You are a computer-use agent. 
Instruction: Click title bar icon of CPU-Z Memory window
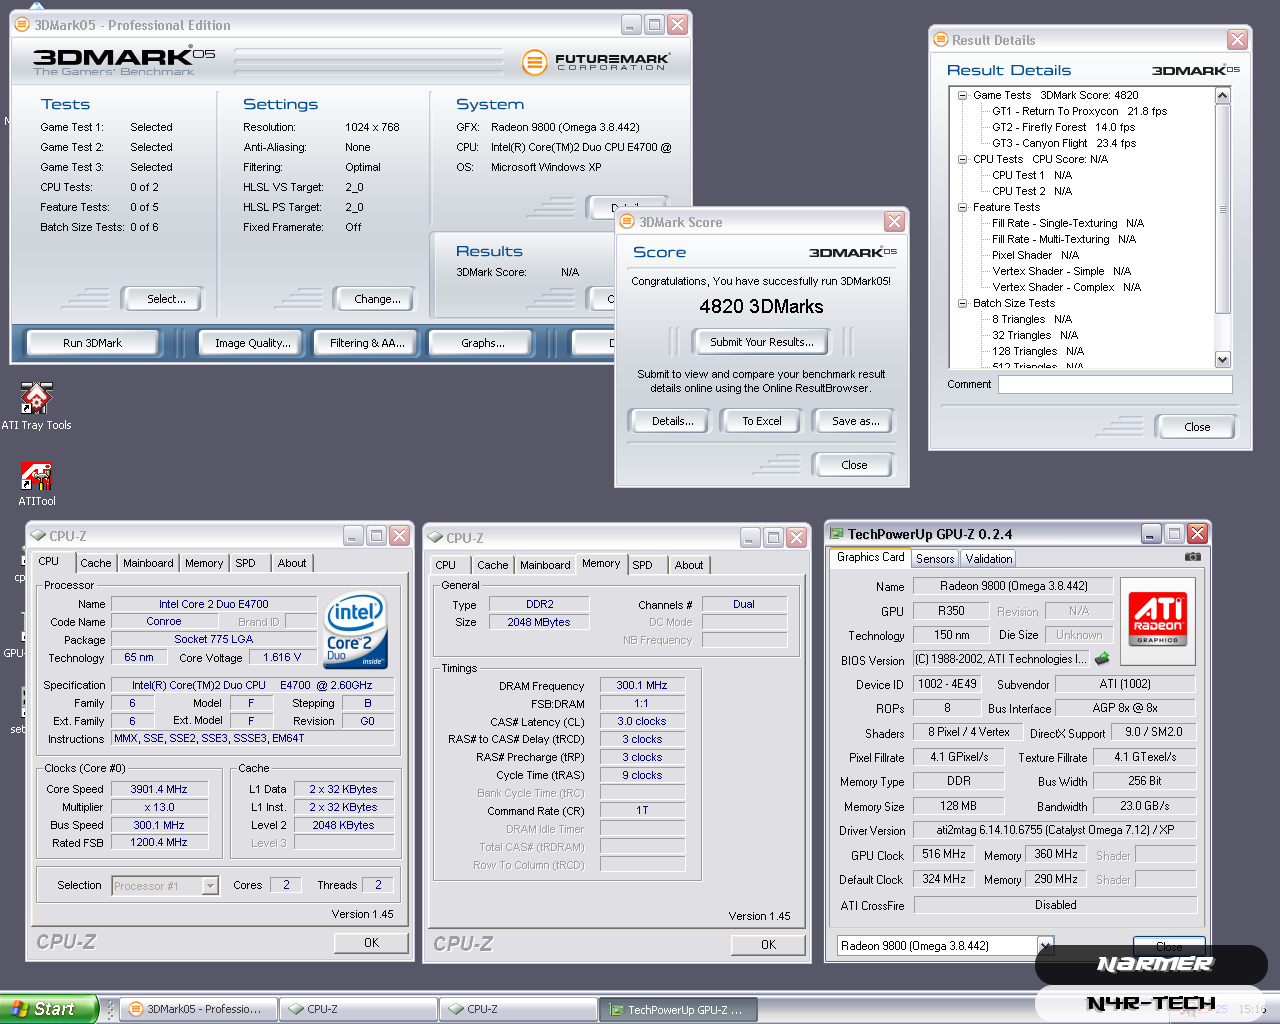[x=435, y=538]
